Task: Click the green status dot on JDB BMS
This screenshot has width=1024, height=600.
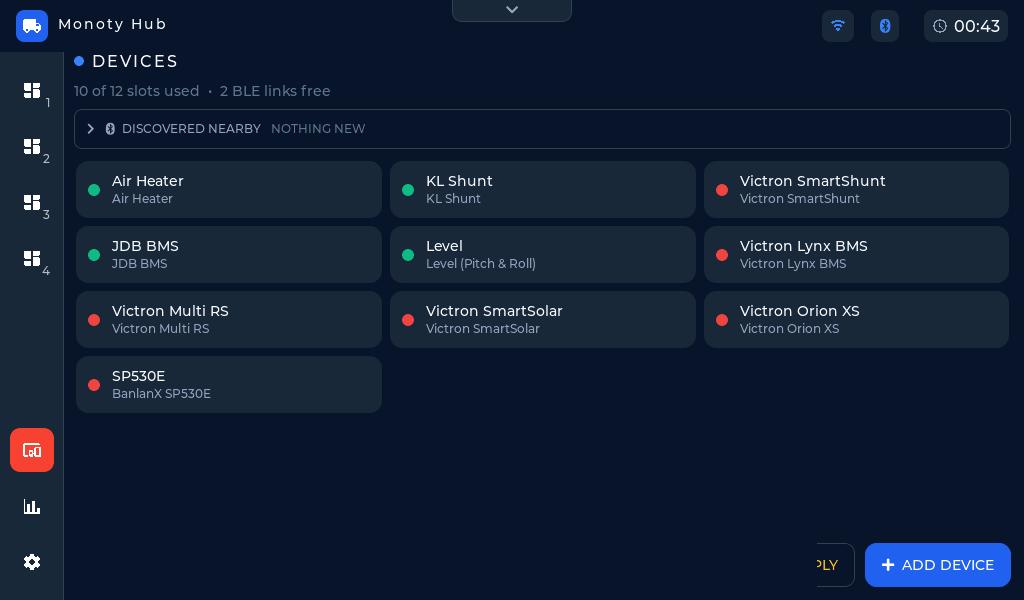Action: (94, 255)
